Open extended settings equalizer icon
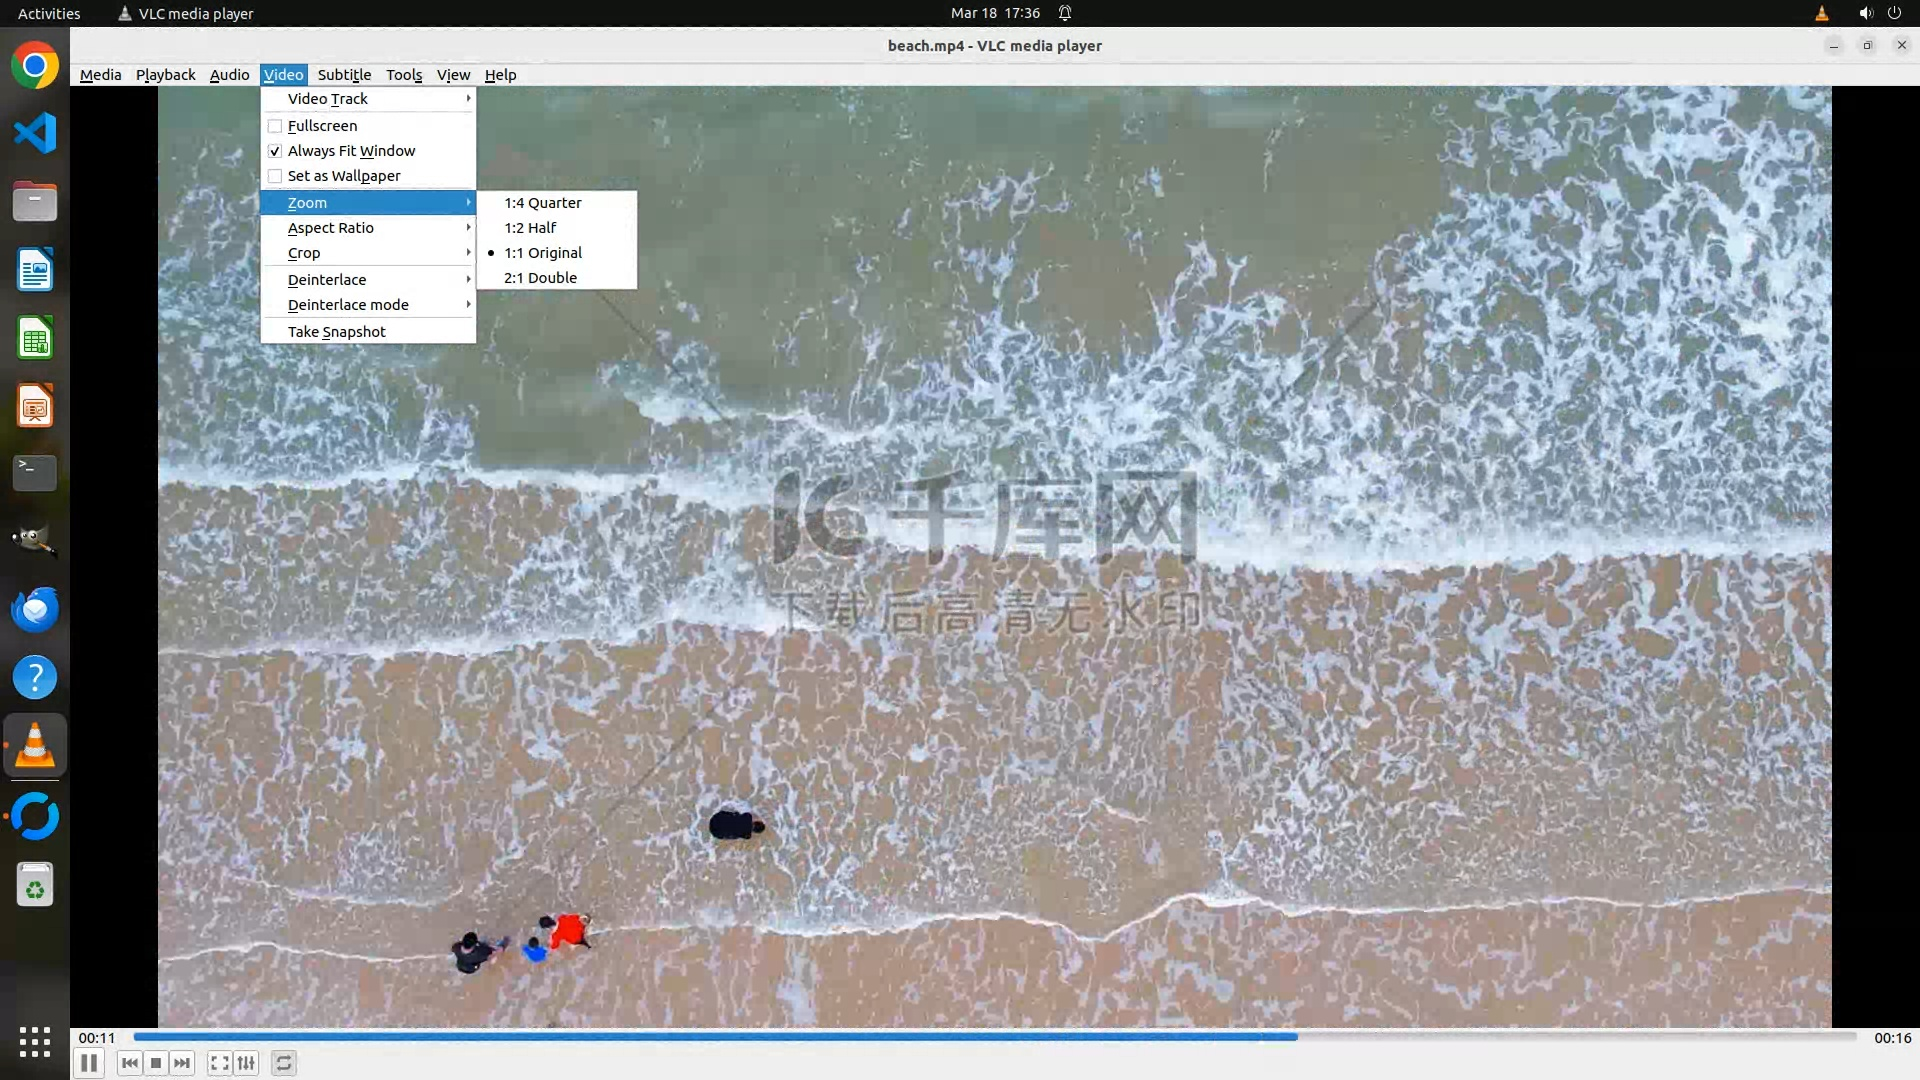 [x=246, y=1063]
